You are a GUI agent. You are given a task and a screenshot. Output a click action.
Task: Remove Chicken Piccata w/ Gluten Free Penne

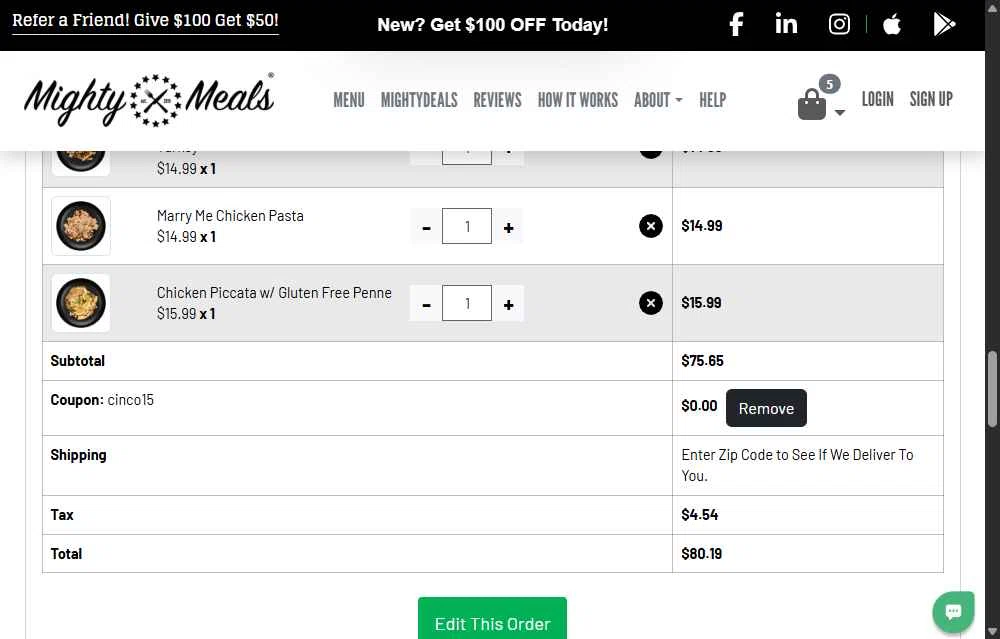651,303
